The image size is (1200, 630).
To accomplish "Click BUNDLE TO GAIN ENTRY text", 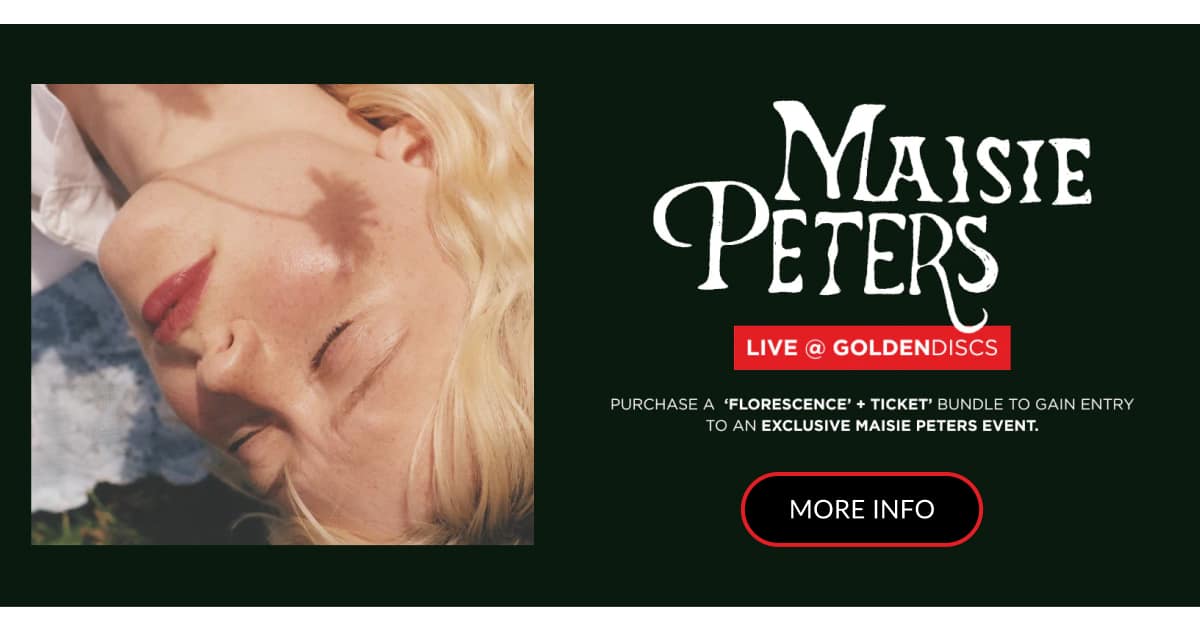I will (x=1036, y=404).
